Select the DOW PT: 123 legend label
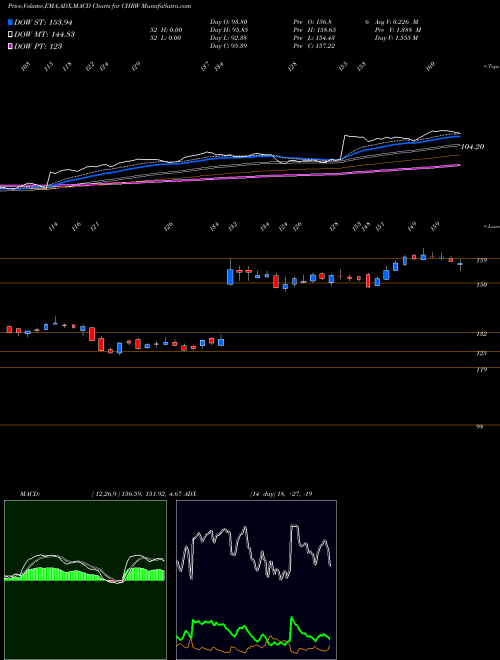 (x=38, y=46)
